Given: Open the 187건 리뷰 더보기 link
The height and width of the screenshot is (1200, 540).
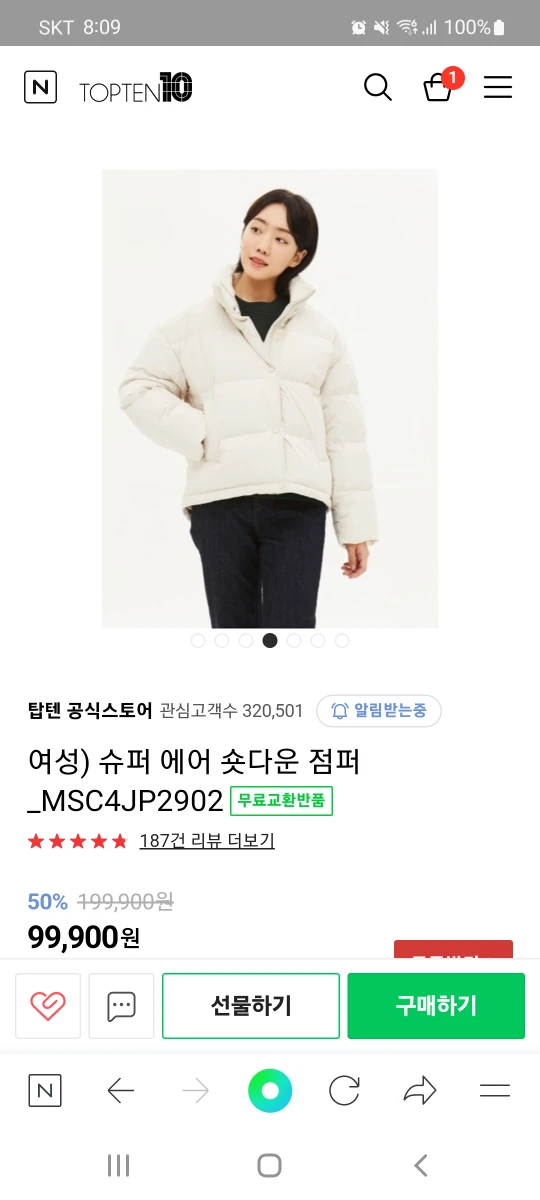Looking at the screenshot, I should click(207, 841).
